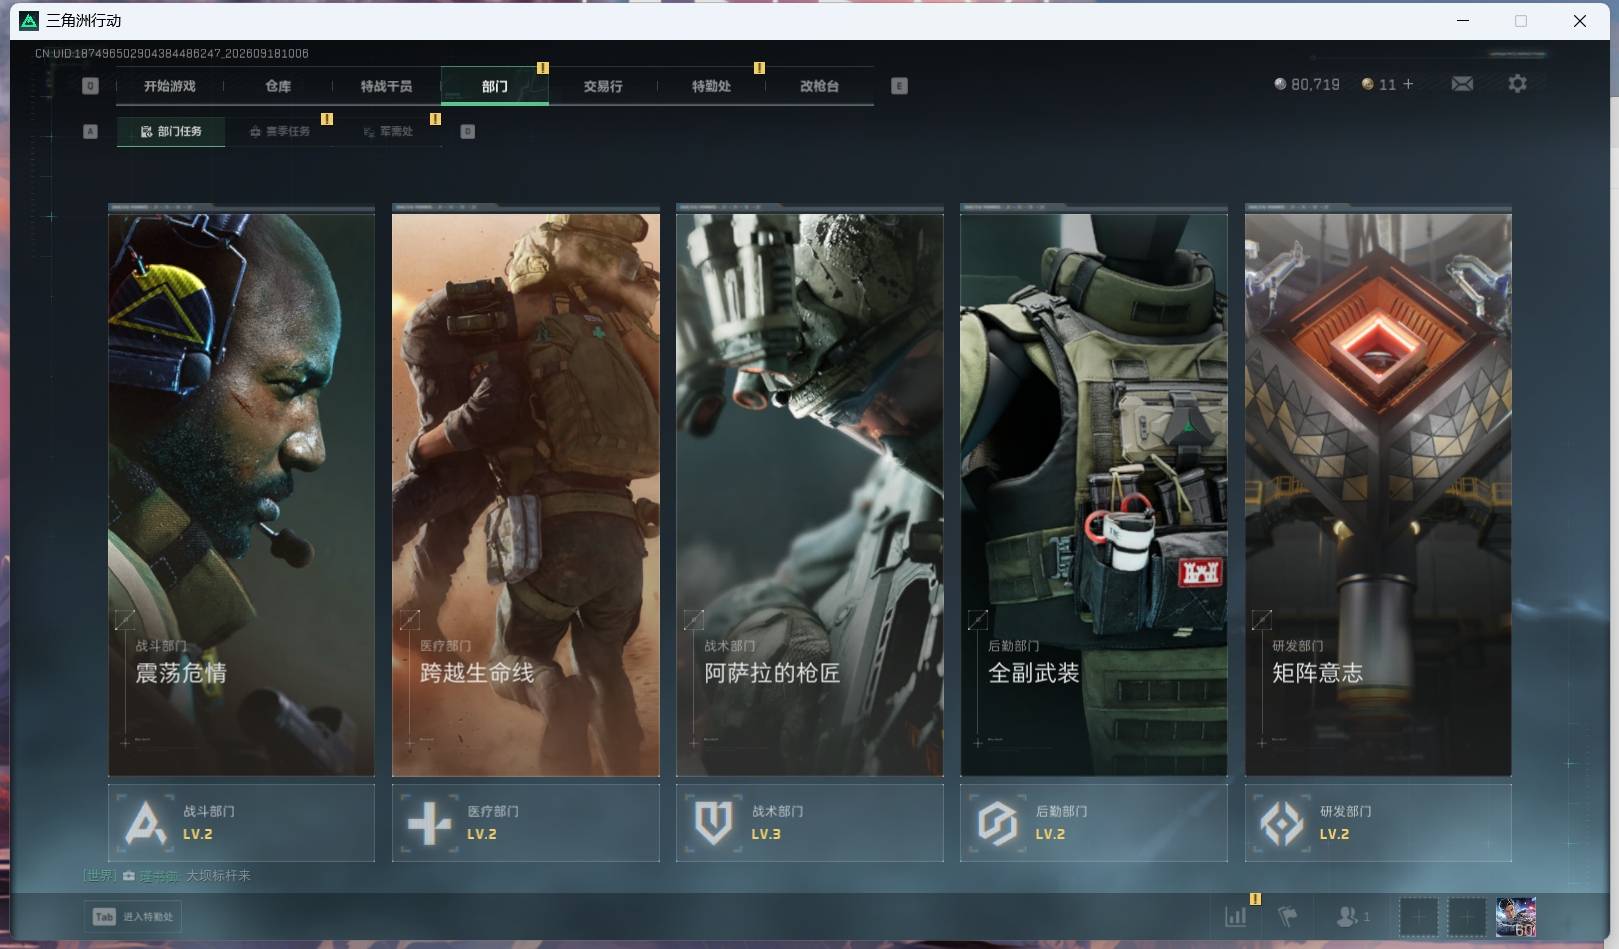1619x949 pixels.
Task: Click the expand icon on 阿萨拉的枪匠 card
Action: tap(693, 620)
